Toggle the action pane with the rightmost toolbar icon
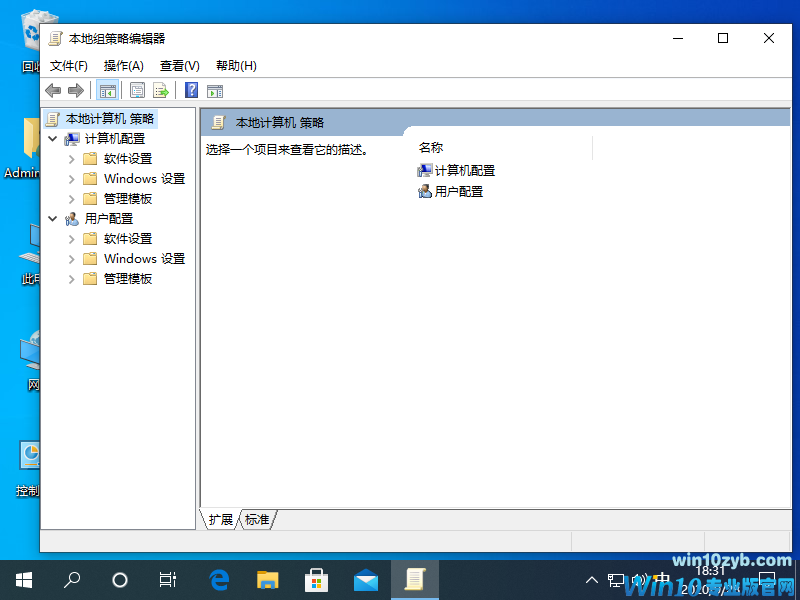Screen dimensions: 800x600 click(x=214, y=90)
